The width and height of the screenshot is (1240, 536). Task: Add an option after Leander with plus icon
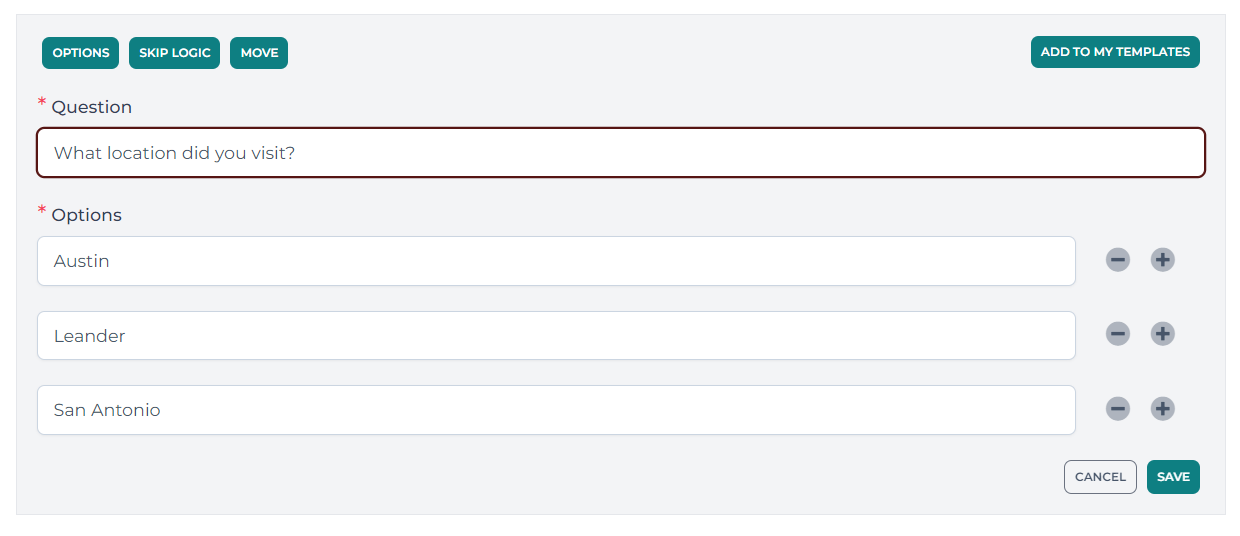point(1162,334)
